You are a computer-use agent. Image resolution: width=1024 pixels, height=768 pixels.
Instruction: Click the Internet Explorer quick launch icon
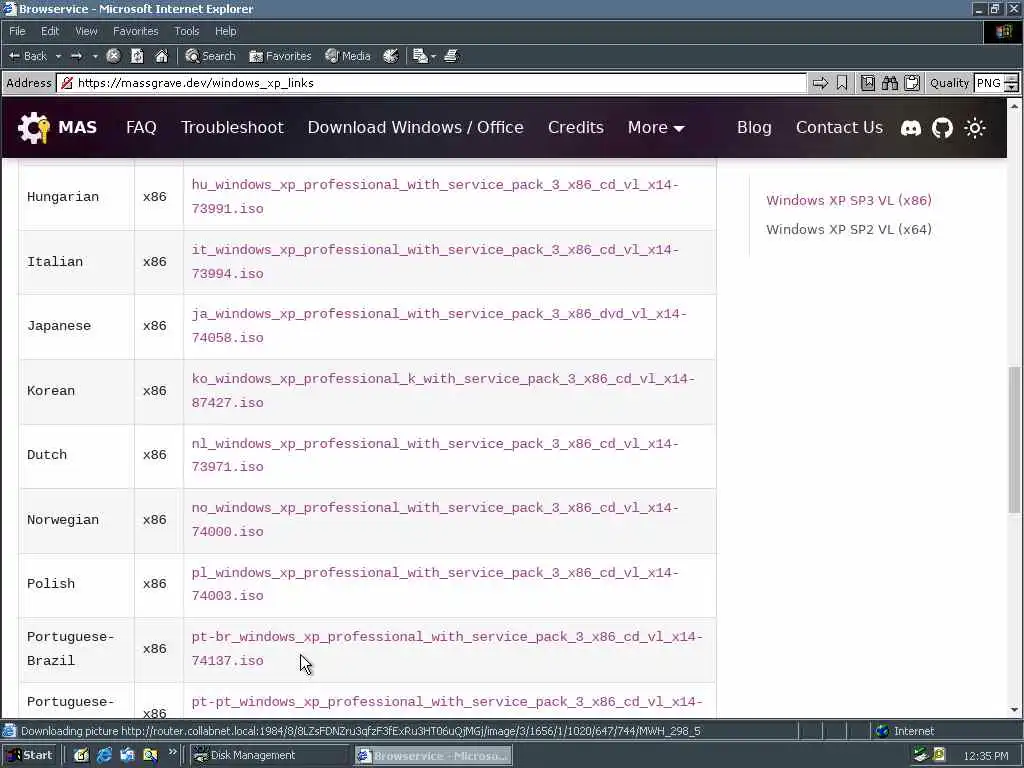104,755
